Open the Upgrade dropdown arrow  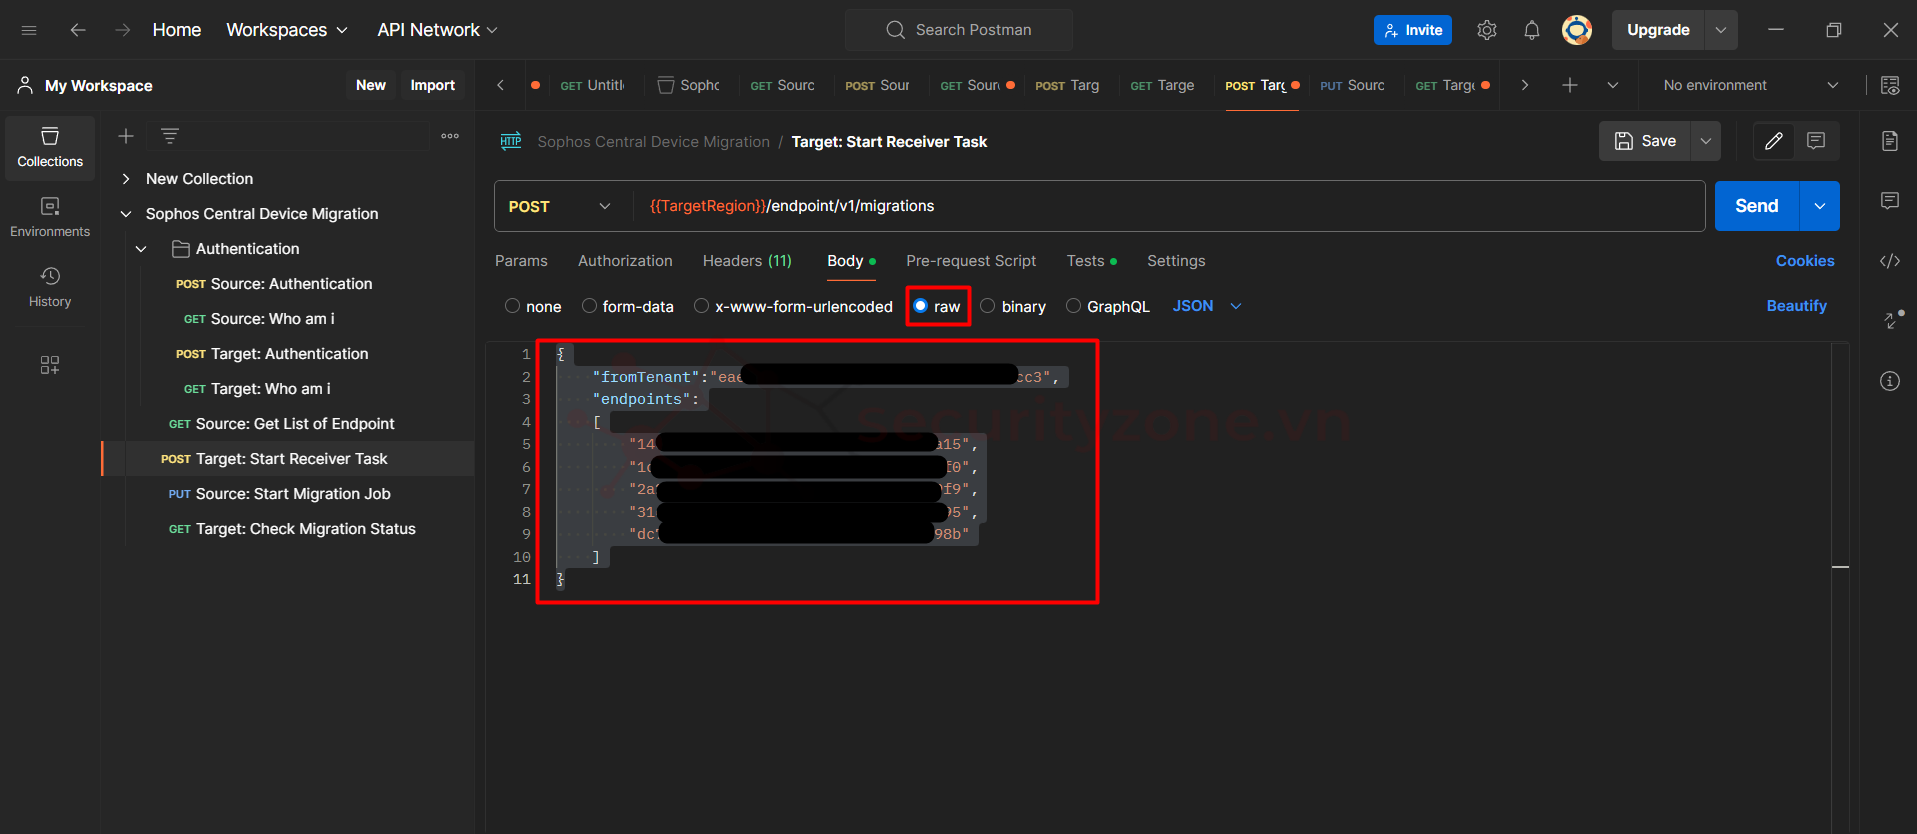point(1721,30)
